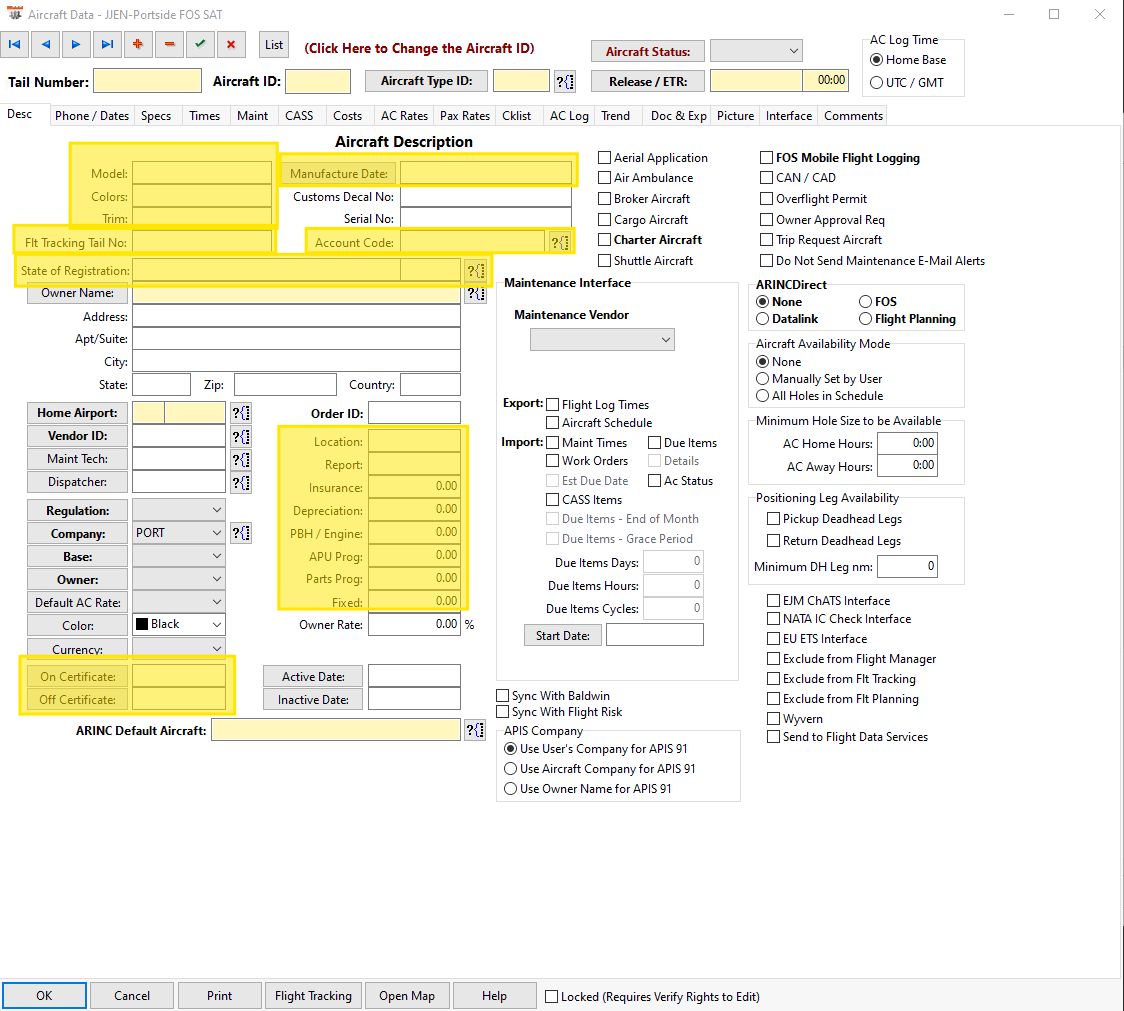This screenshot has width=1124, height=1011.
Task: Click the Open Map button
Action: pos(406,996)
